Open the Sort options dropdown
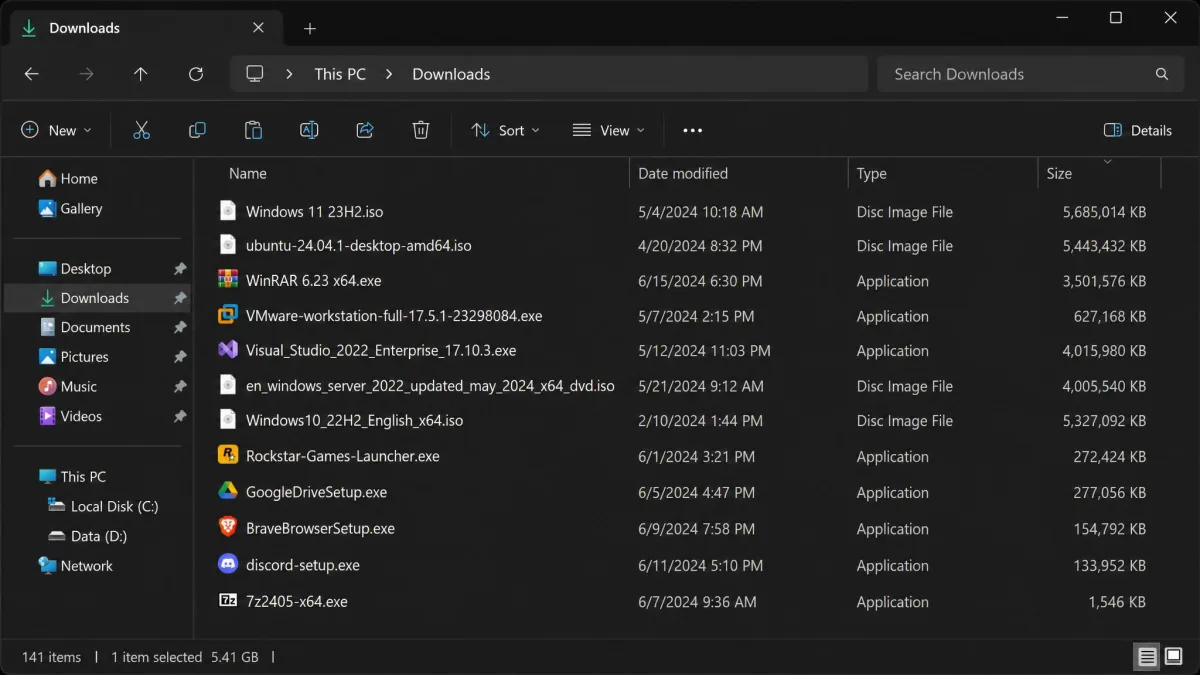This screenshot has width=1200, height=675. pyautogui.click(x=506, y=130)
